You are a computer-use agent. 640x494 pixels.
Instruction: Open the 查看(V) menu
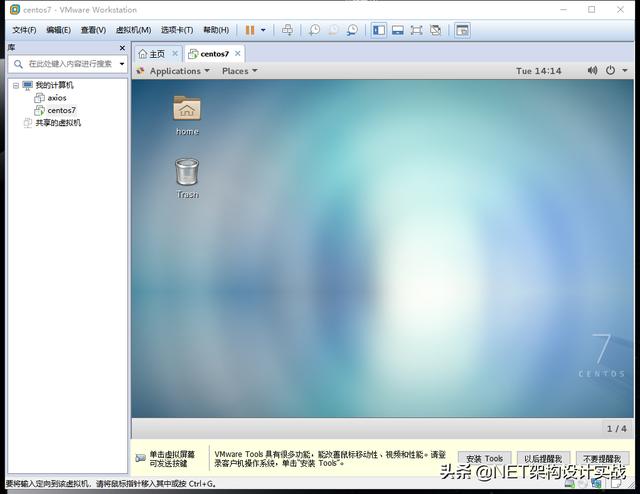click(x=93, y=30)
